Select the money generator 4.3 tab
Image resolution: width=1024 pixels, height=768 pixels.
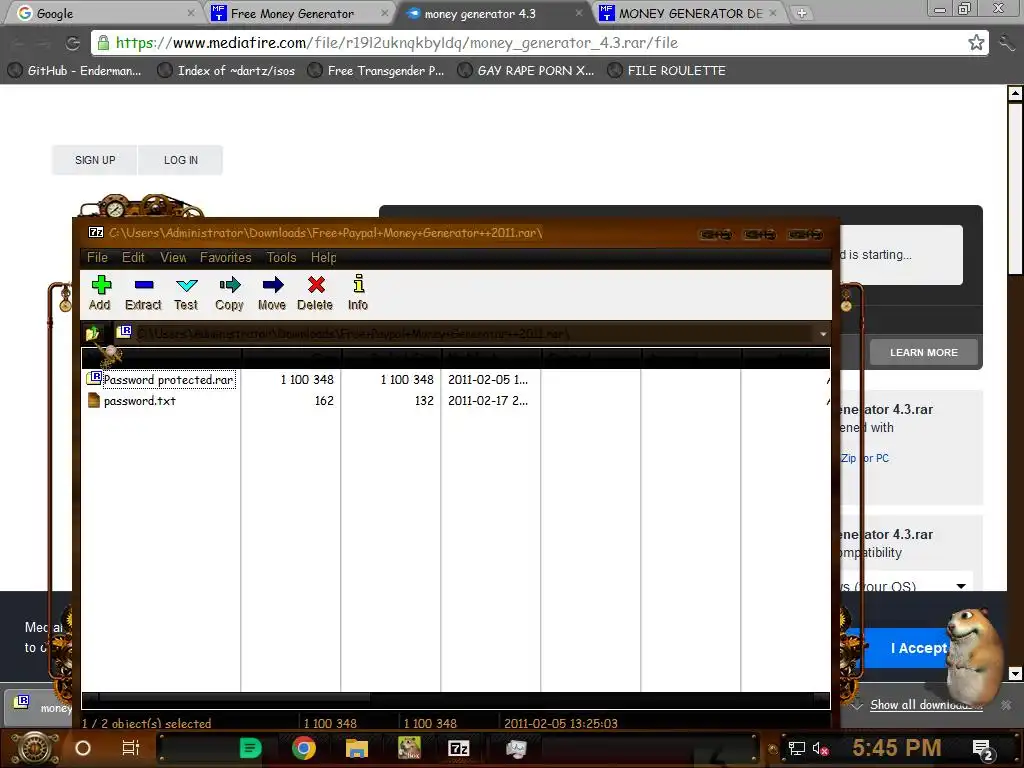(x=493, y=13)
